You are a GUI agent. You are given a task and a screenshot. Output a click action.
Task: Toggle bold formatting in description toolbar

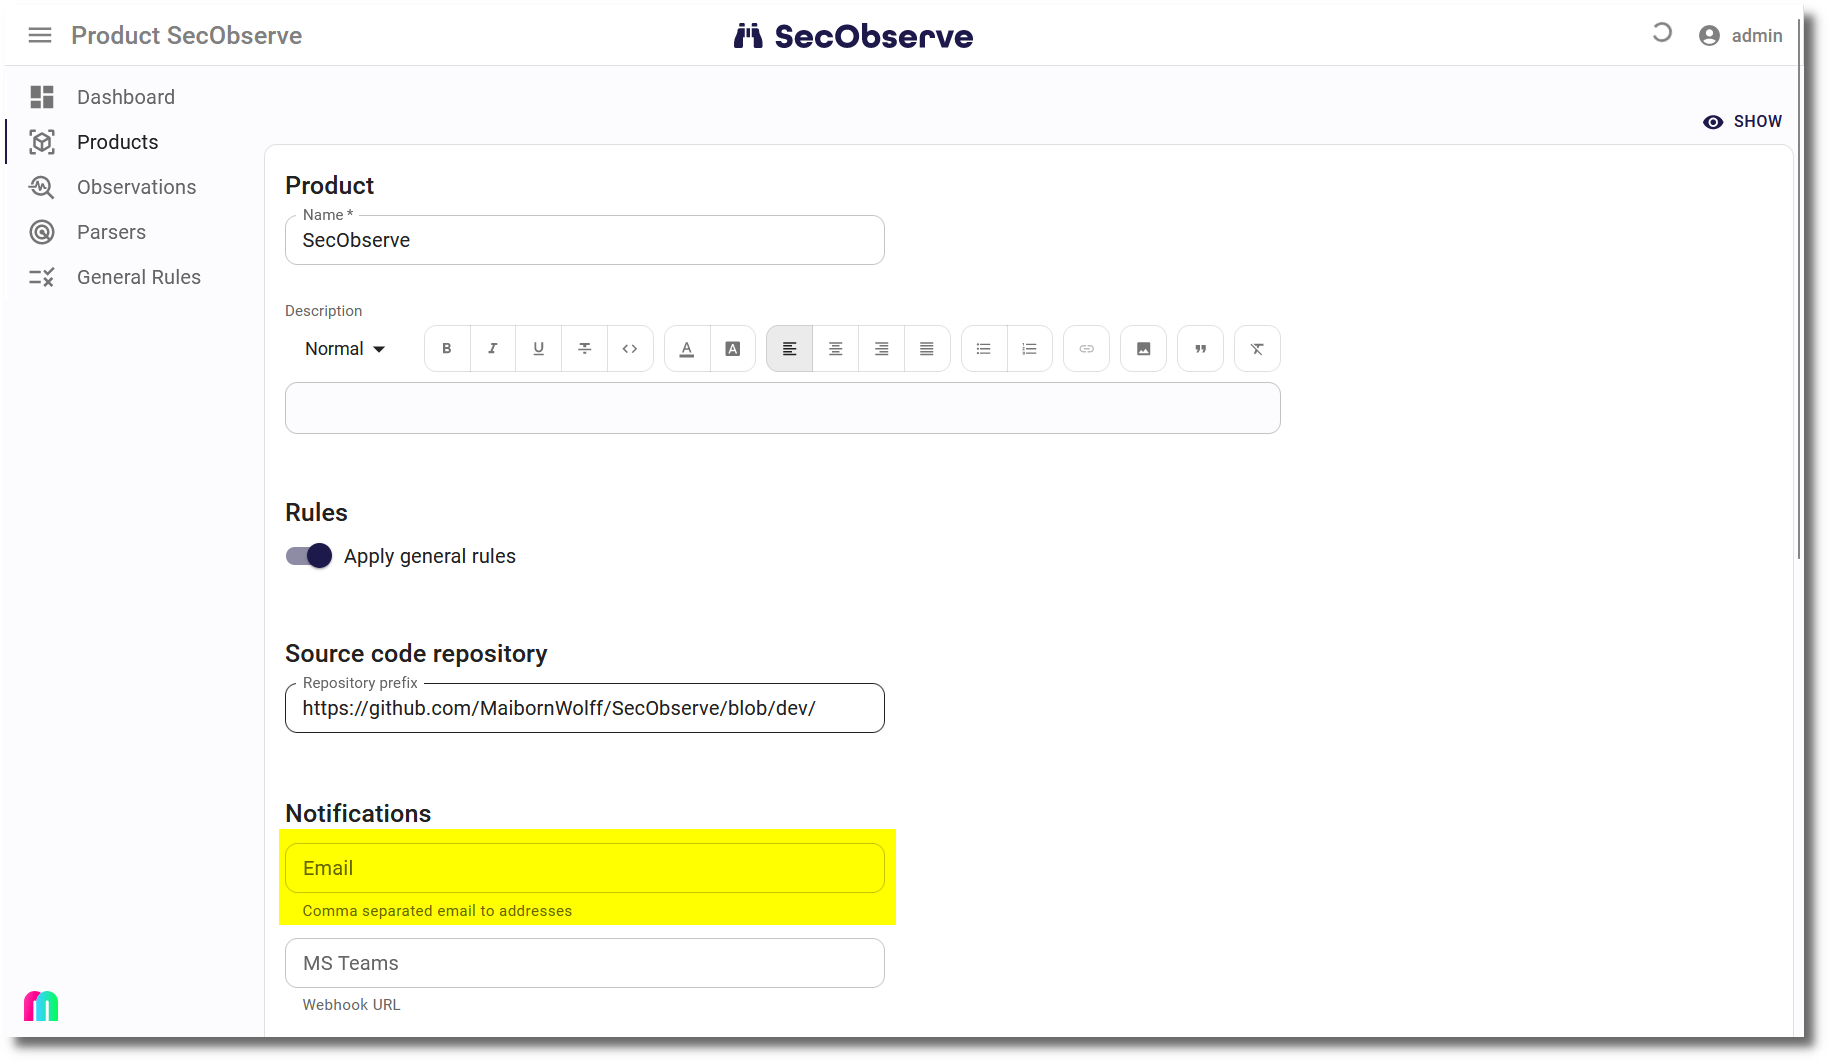tap(447, 349)
